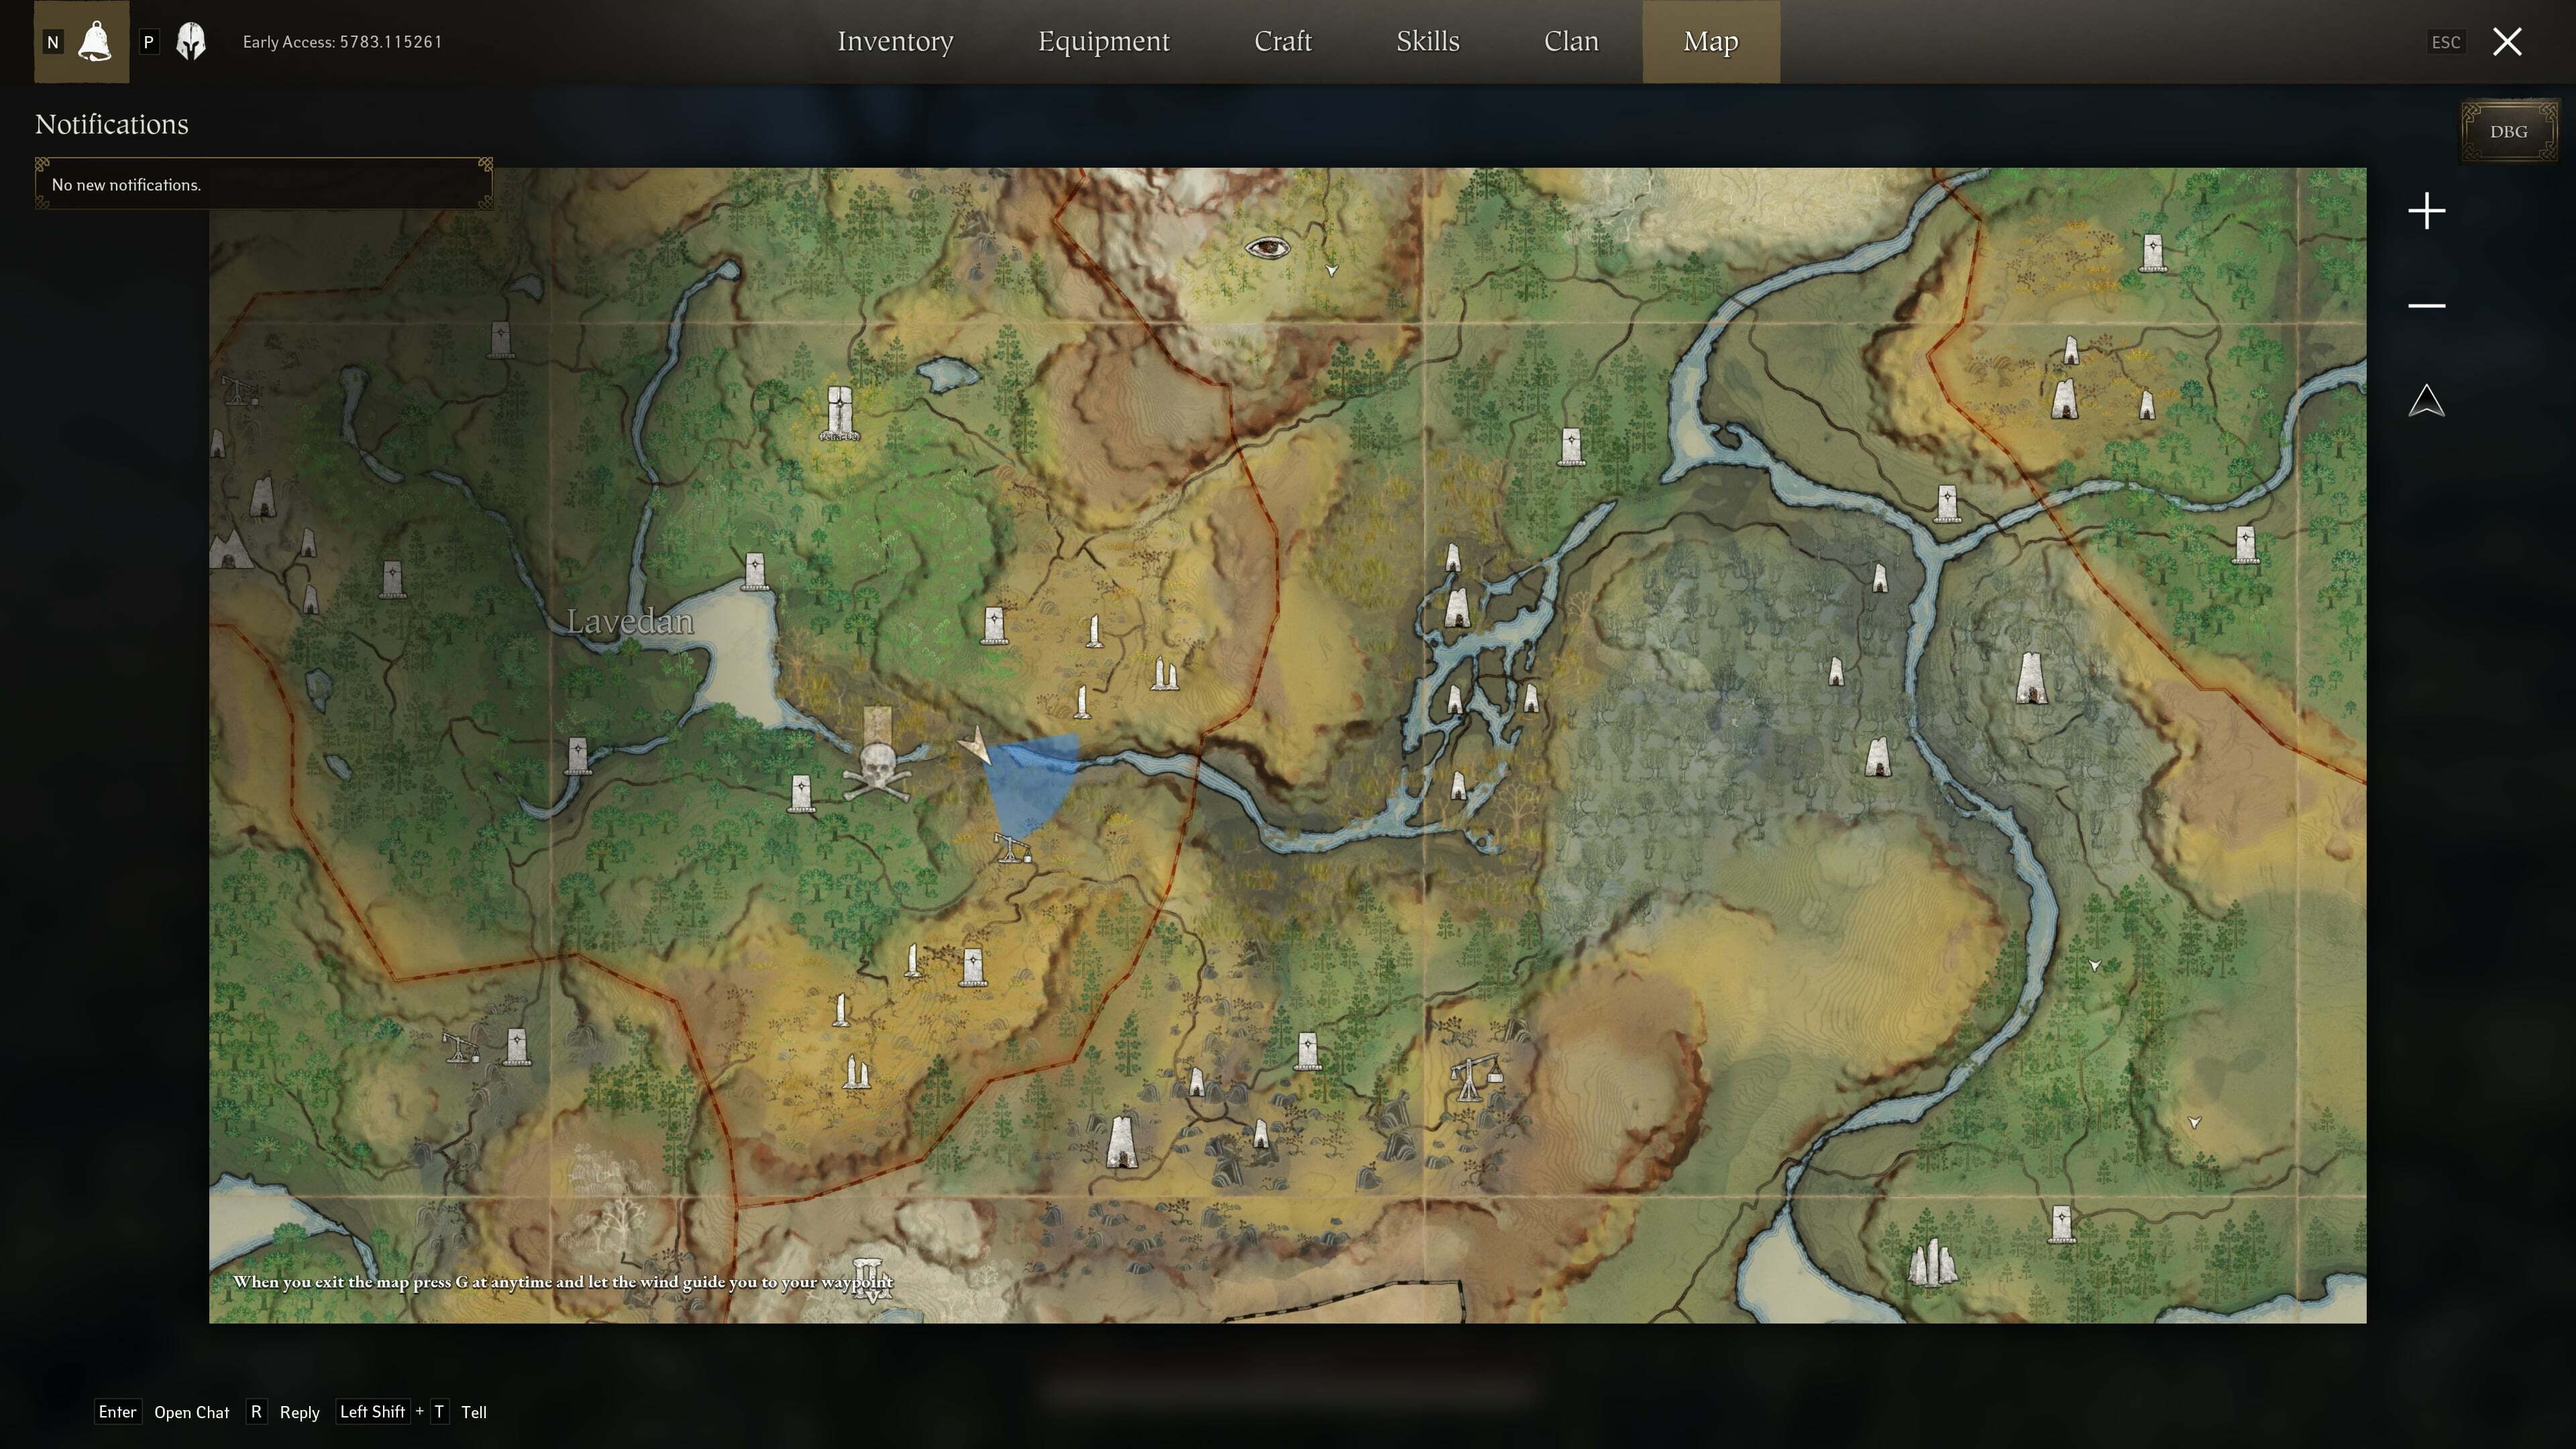Zoom out with the minus button
2576x1449 pixels.
coord(2426,305)
